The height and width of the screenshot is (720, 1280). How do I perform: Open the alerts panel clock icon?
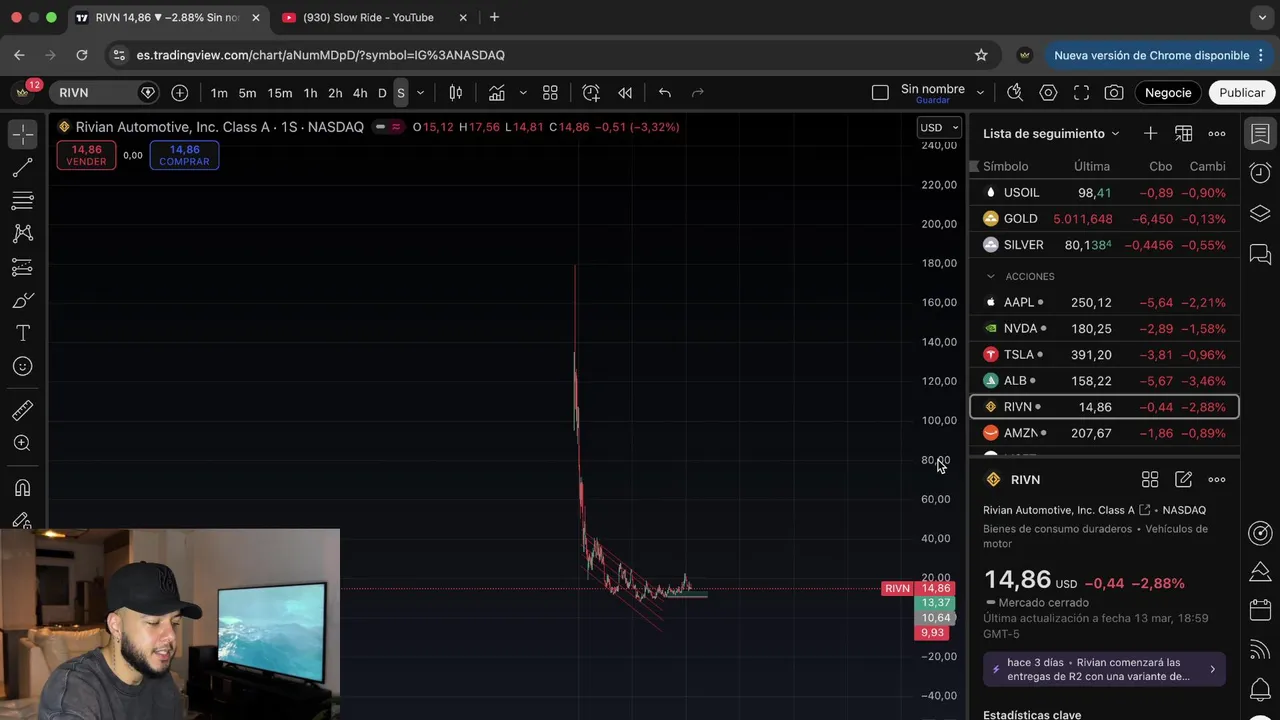pos(1261,173)
